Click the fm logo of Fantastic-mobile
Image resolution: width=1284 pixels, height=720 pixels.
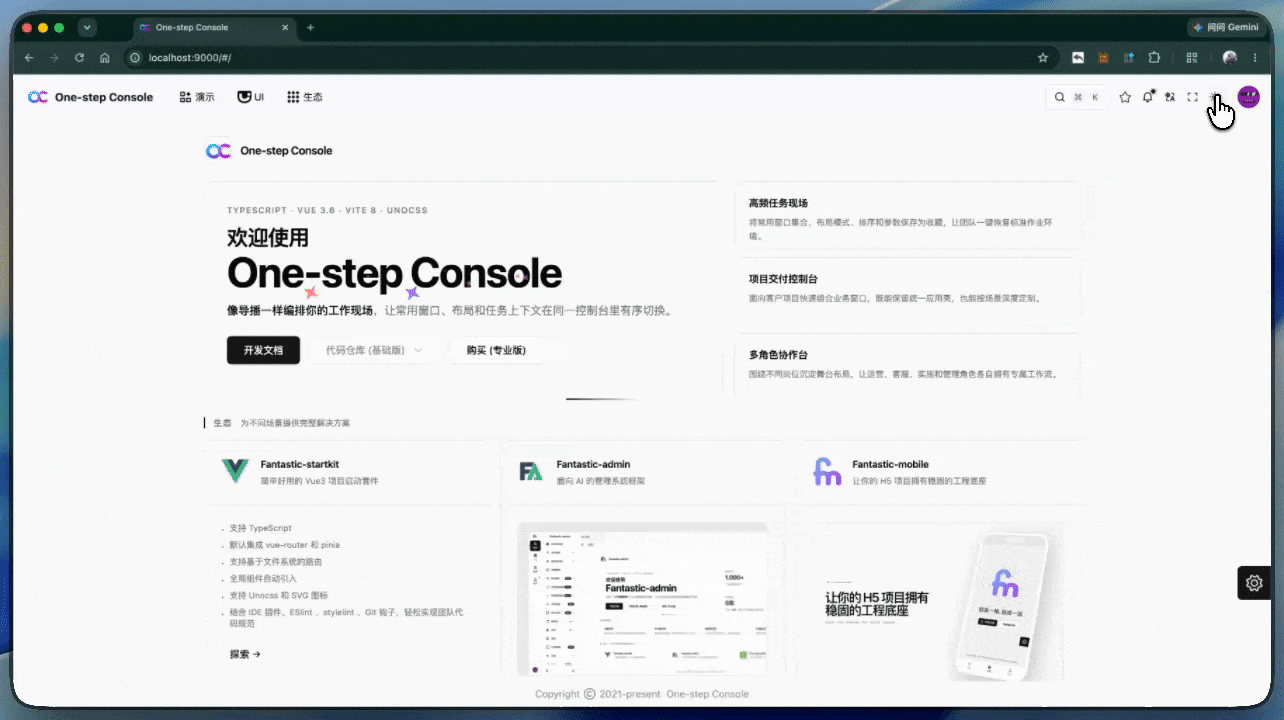827,471
